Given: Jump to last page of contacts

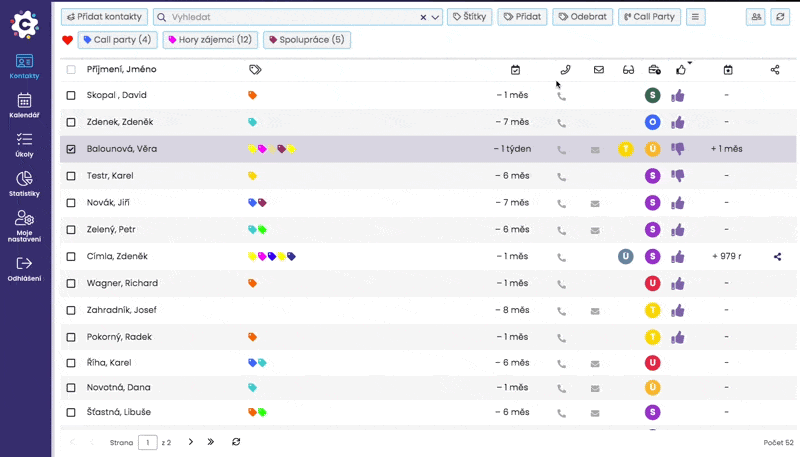Looking at the screenshot, I should pos(211,441).
